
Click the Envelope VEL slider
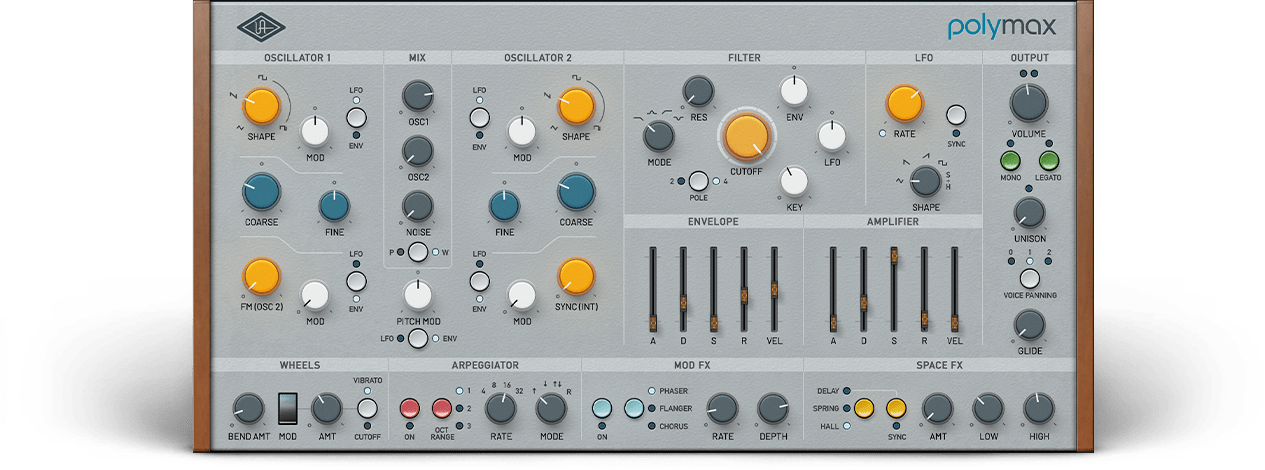click(x=774, y=288)
